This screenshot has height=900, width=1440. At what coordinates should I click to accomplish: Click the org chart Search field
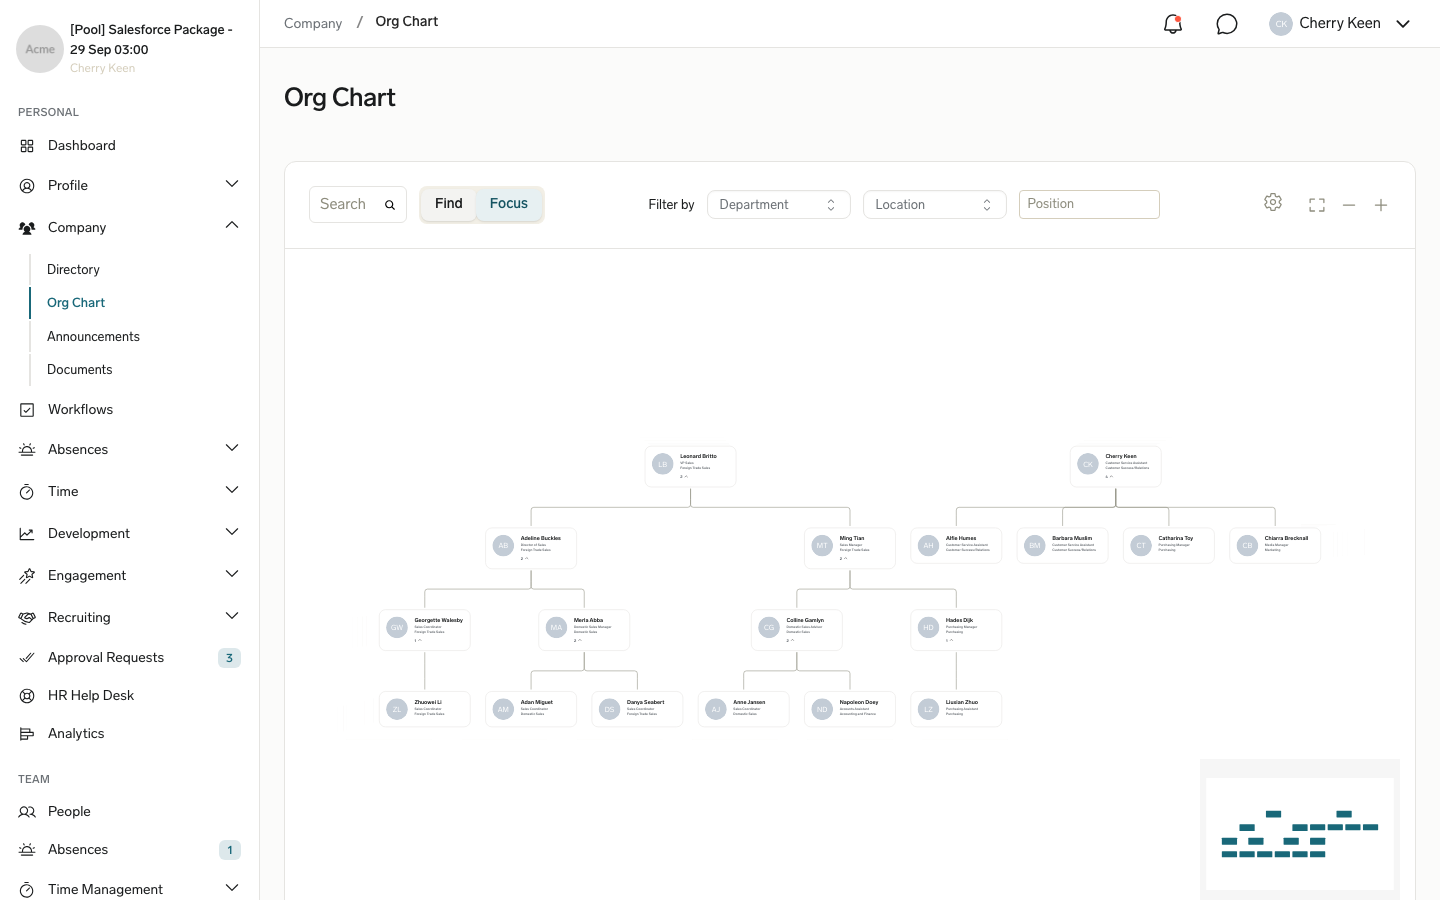click(x=358, y=204)
